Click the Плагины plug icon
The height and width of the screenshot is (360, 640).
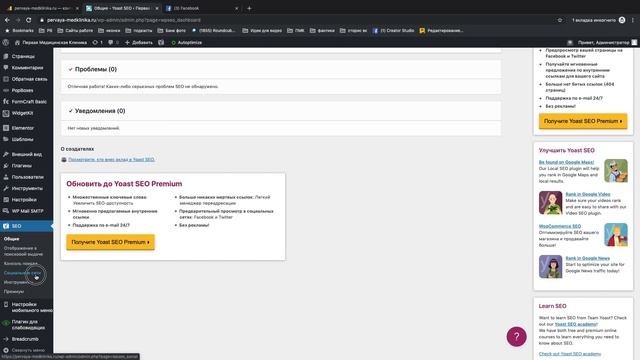(6, 166)
